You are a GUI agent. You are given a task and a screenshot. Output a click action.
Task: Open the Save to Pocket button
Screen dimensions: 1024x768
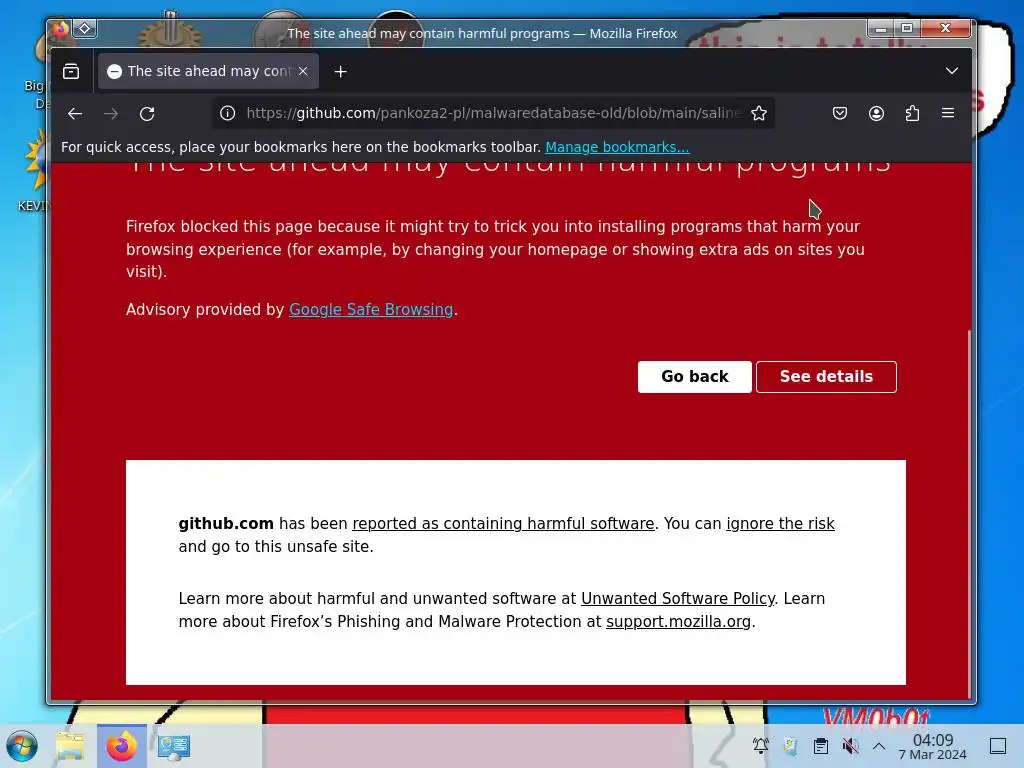pyautogui.click(x=840, y=113)
